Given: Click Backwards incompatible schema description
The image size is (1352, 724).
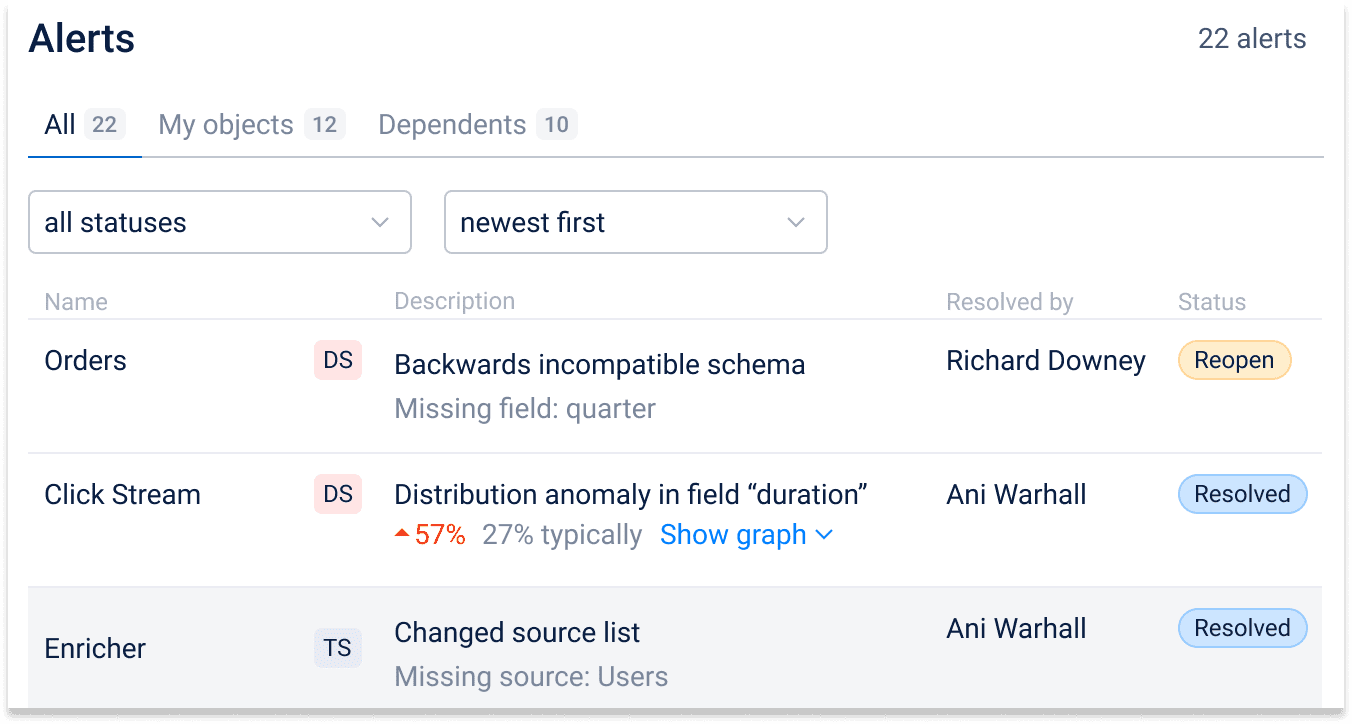Looking at the screenshot, I should [600, 364].
